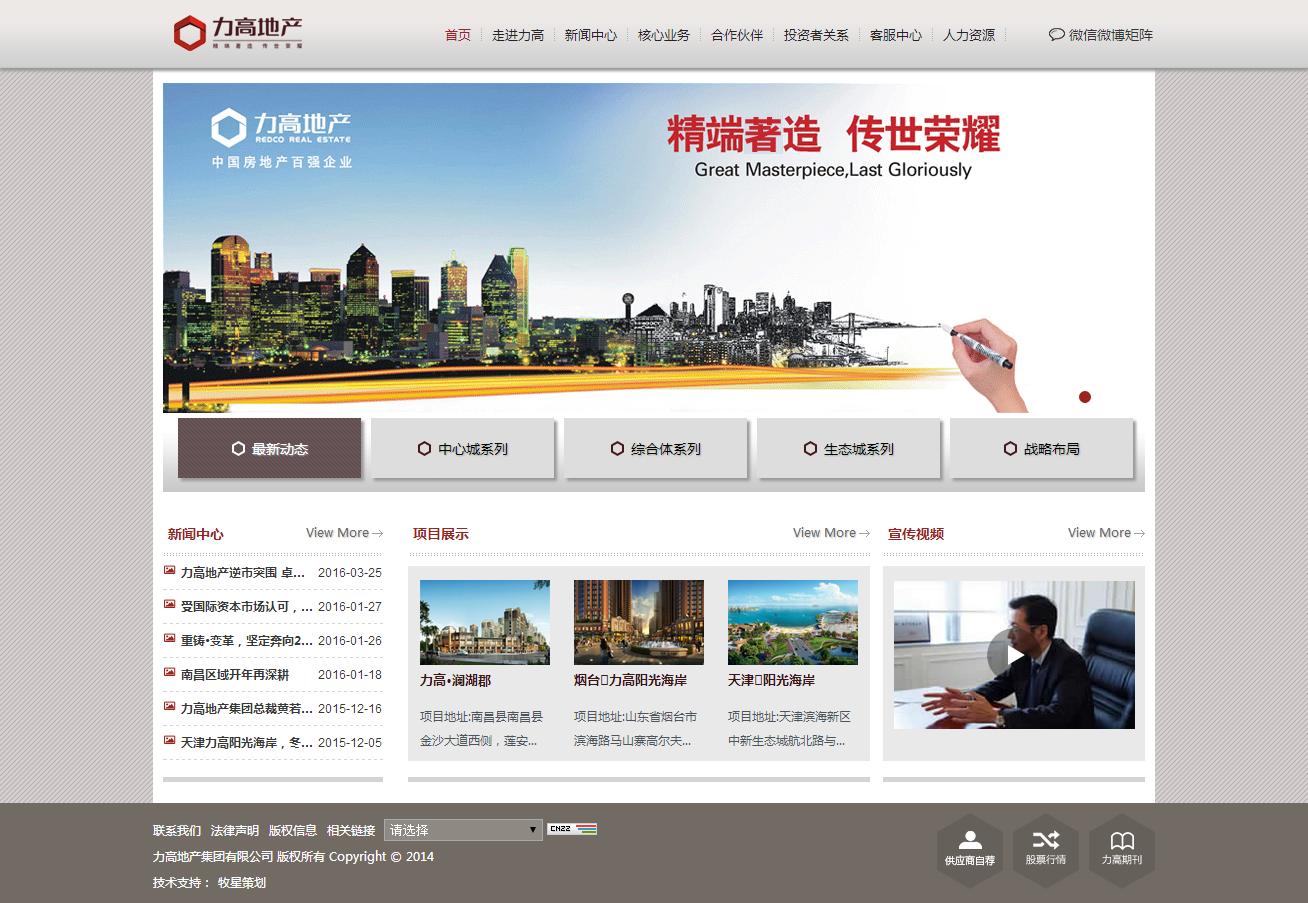Select the 最新动态 tab
The height and width of the screenshot is (903, 1308).
[269, 448]
